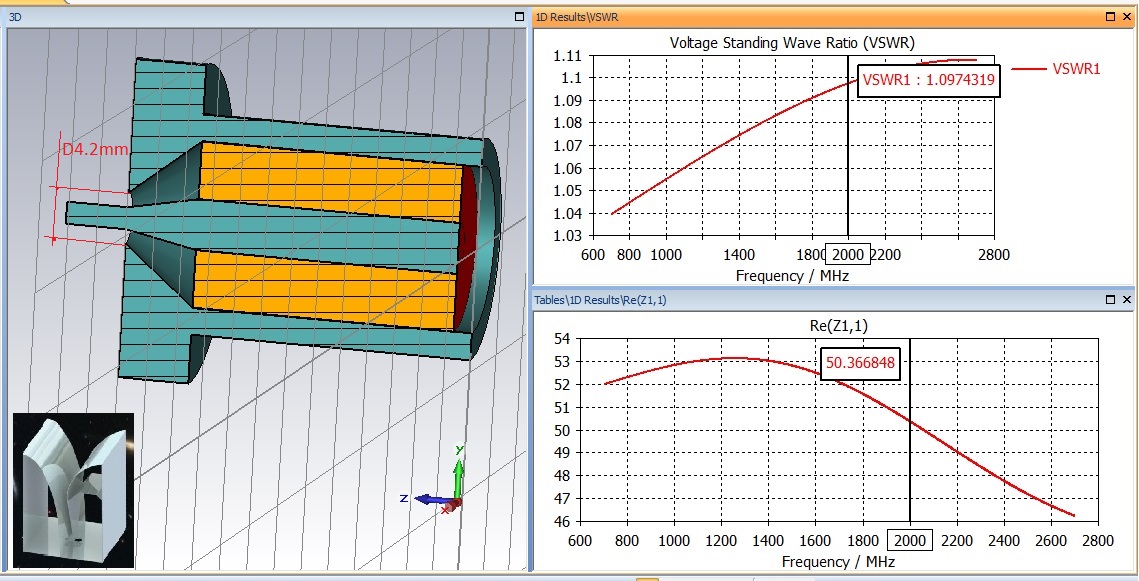
Task: Close the 1D Results VSWR window
Action: 1127,16
